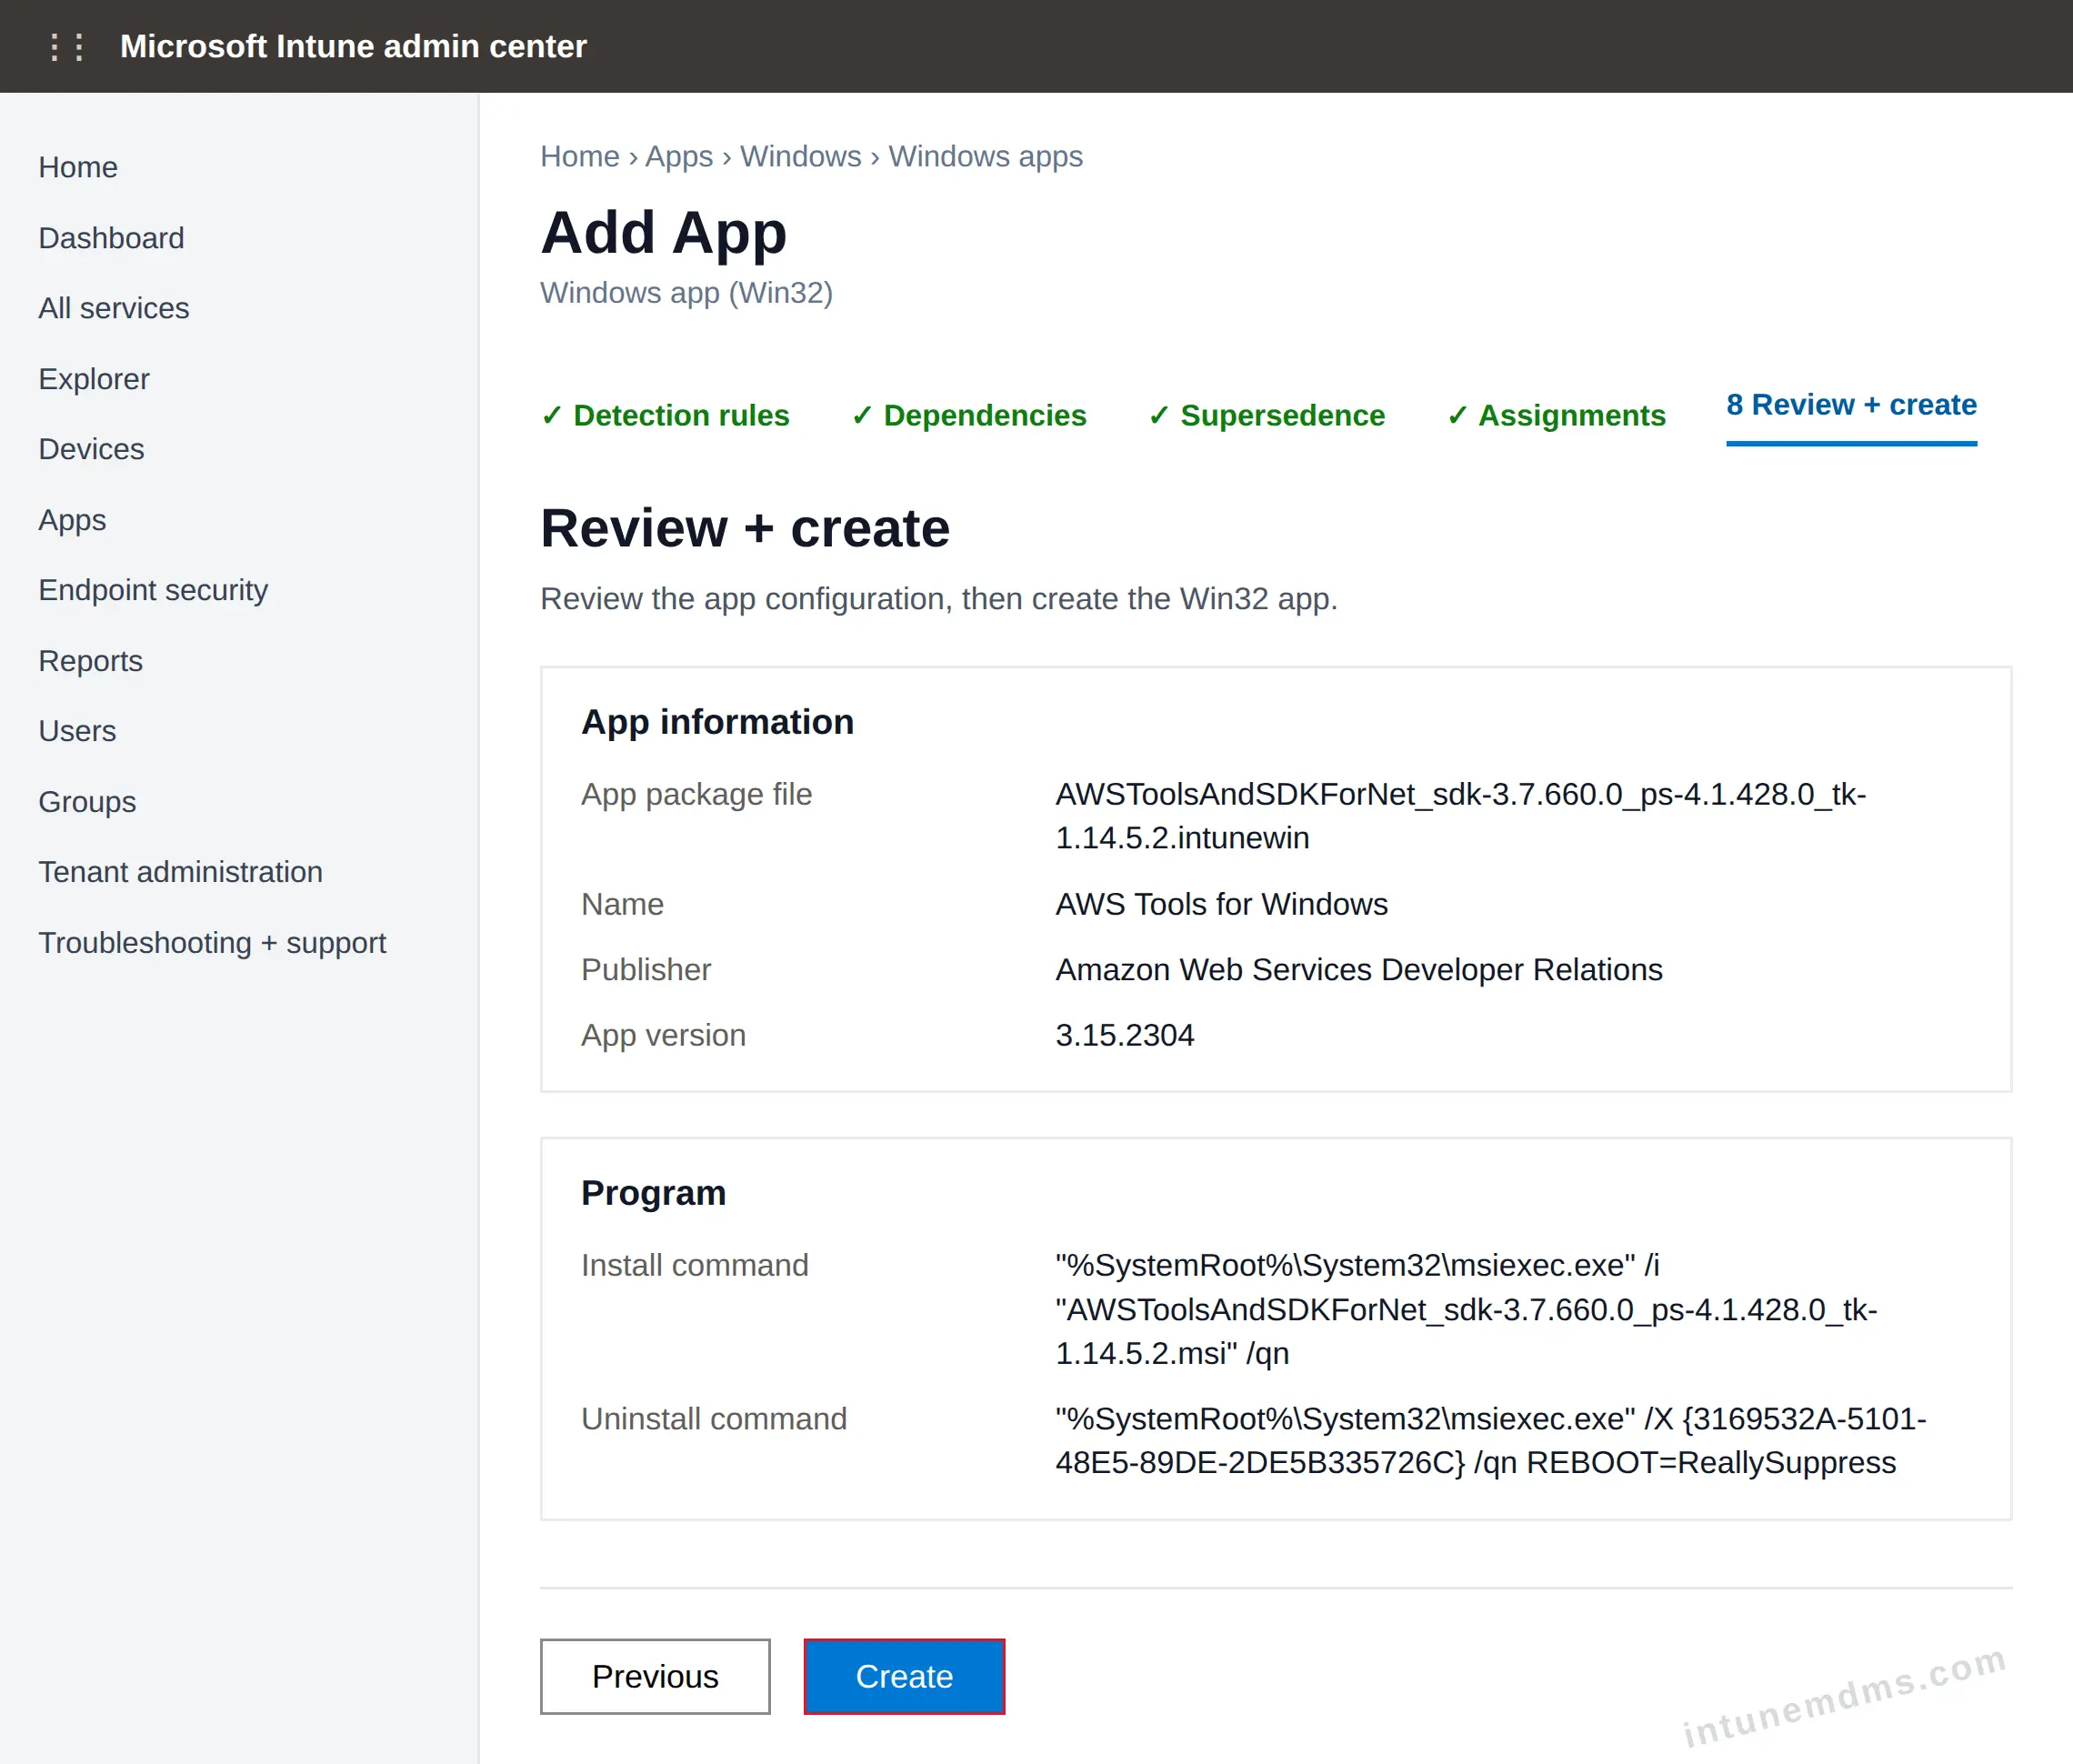The height and width of the screenshot is (1764, 2073).
Task: Click the app package file name value
Action: tap(1461, 816)
